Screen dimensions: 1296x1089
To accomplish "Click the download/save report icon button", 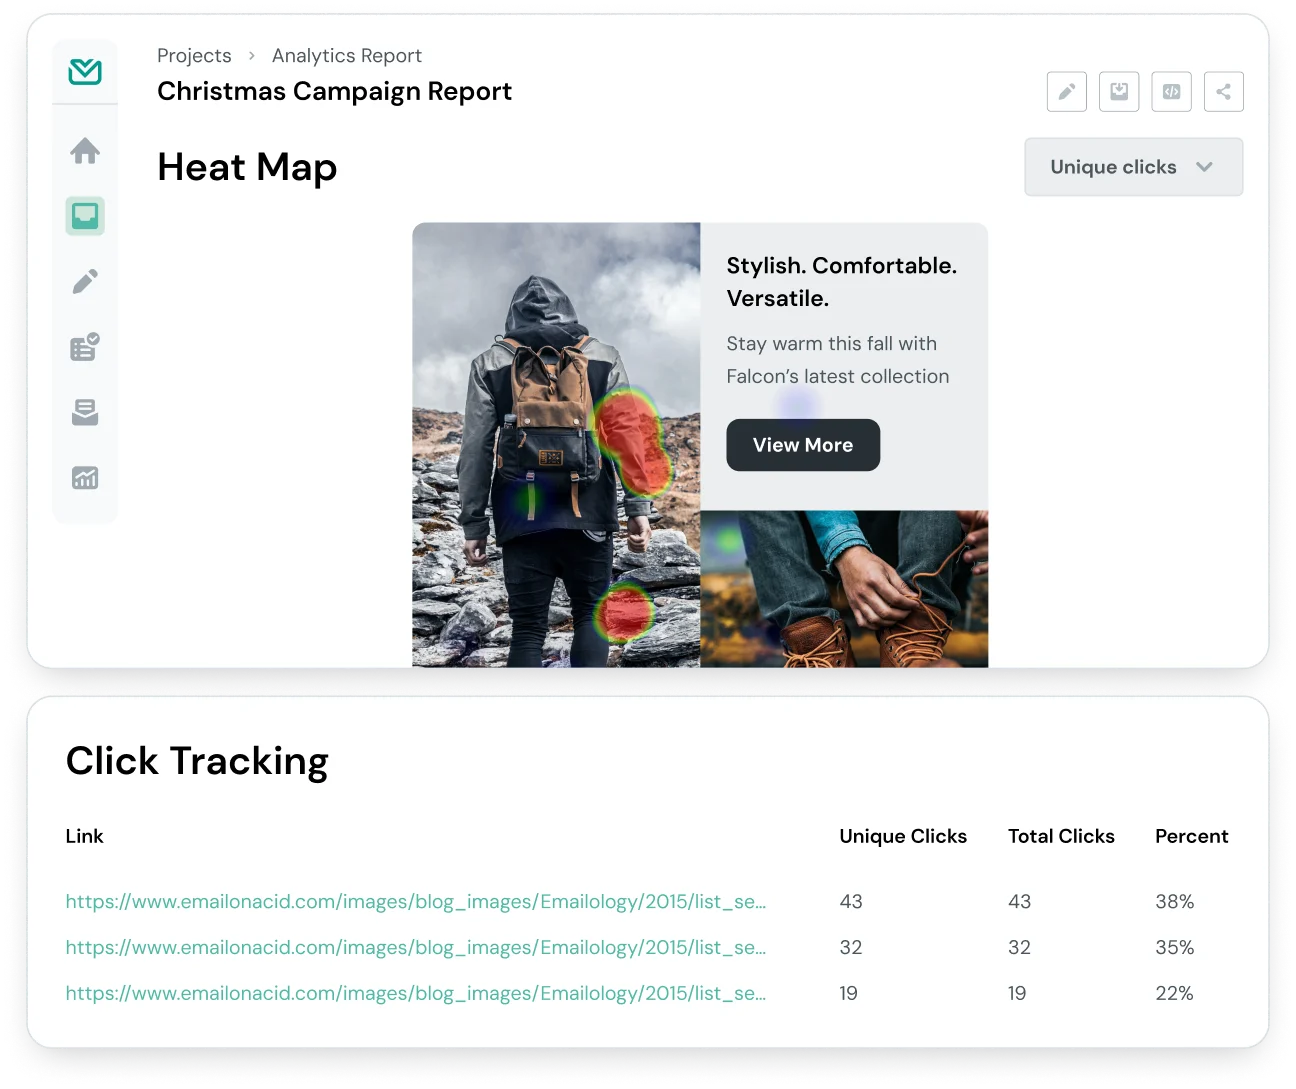I will click(x=1119, y=92).
